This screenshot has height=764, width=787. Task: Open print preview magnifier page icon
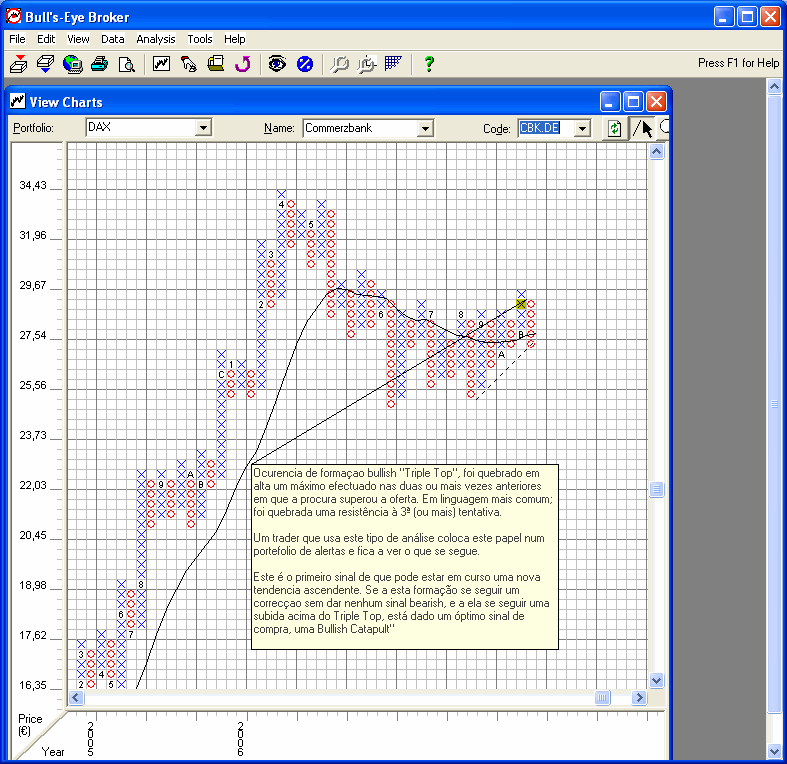pyautogui.click(x=126, y=64)
